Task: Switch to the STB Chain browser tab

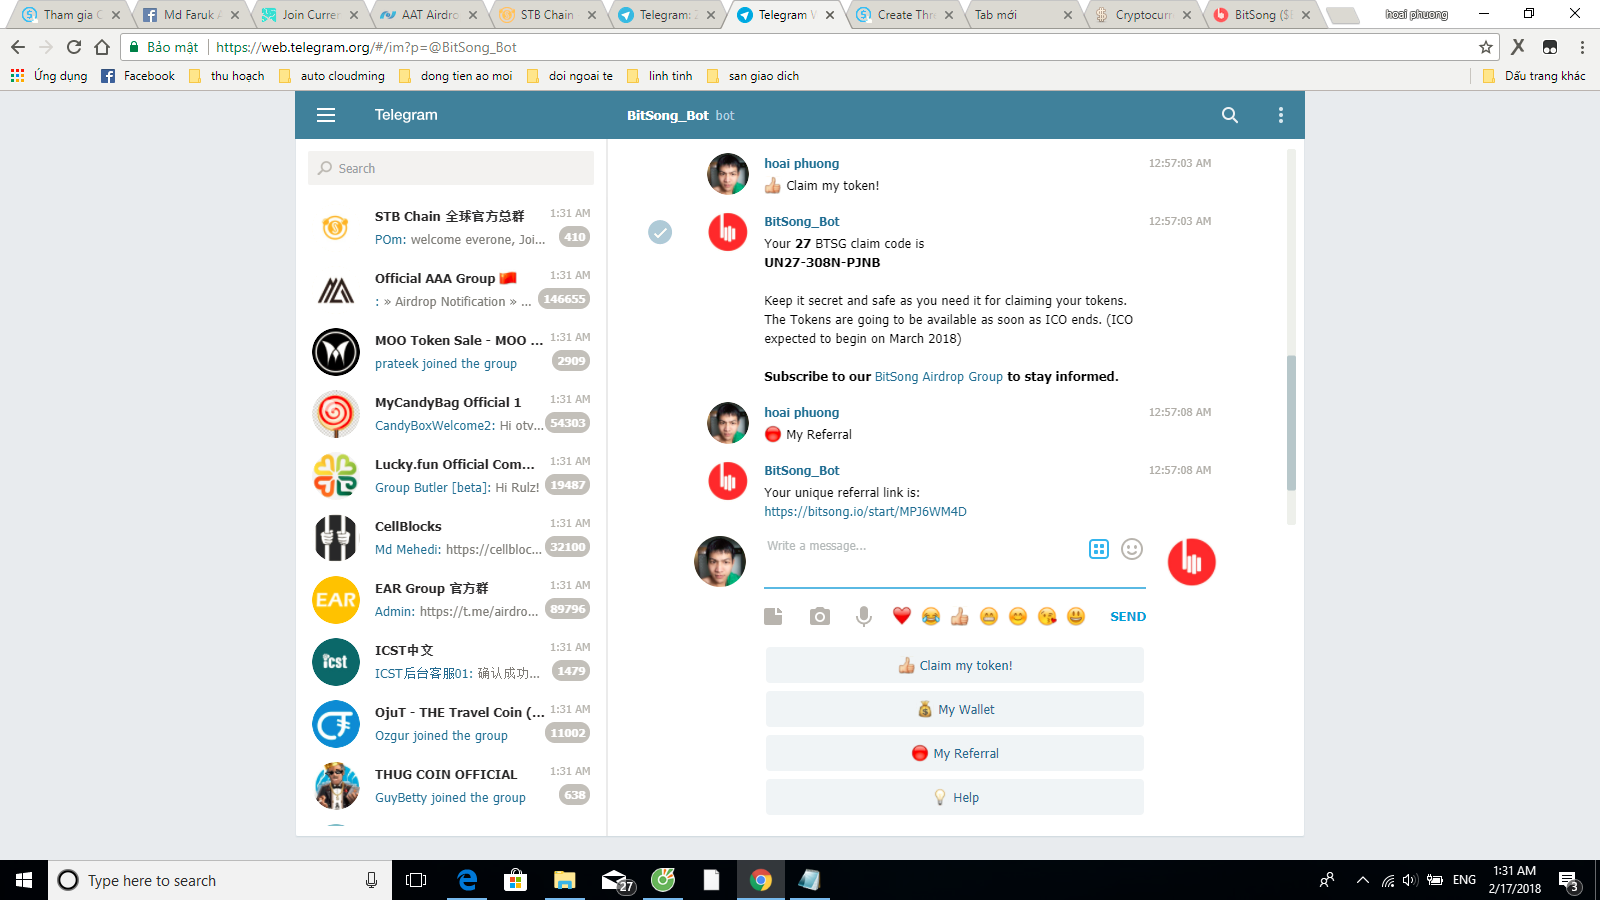Action: point(546,15)
